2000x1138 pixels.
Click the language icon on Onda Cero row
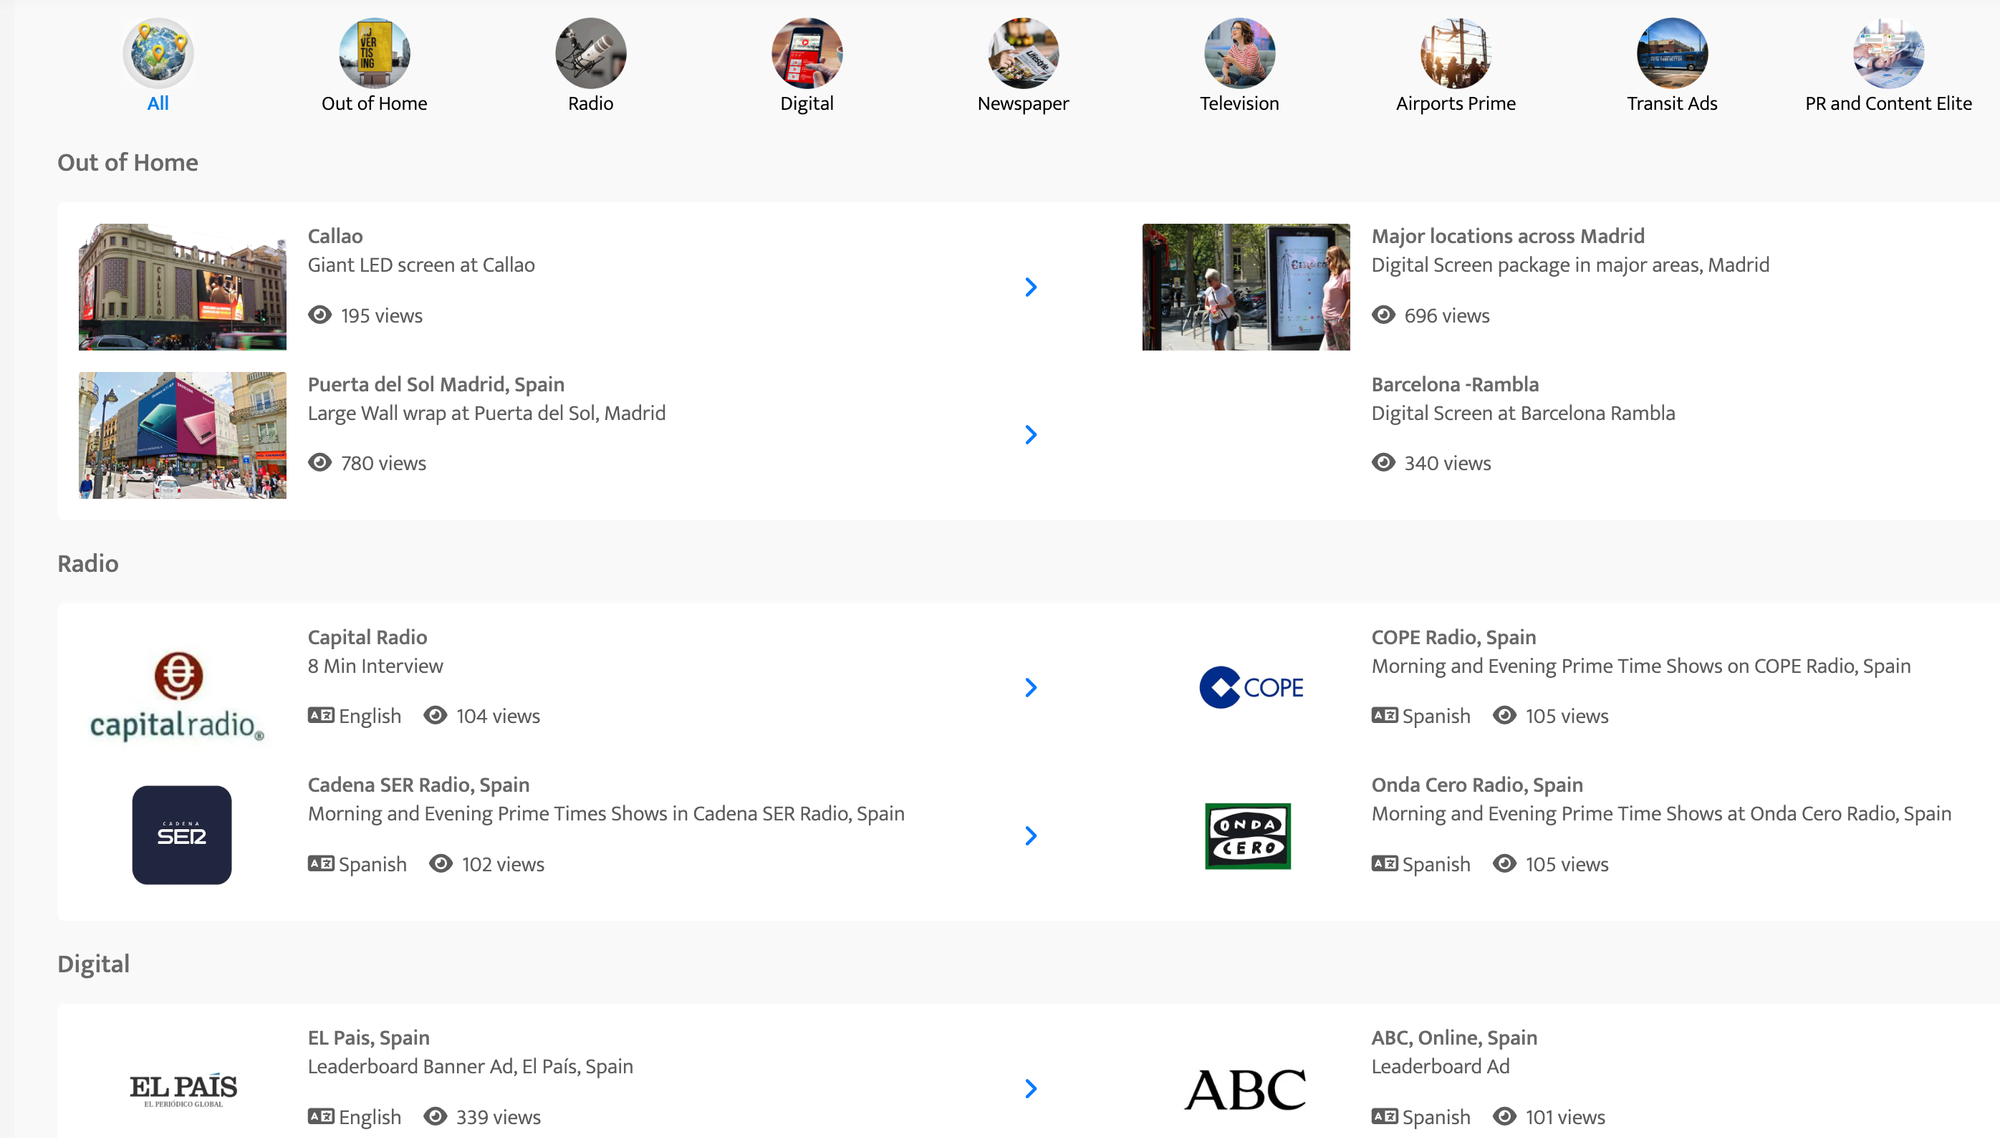tap(1385, 863)
